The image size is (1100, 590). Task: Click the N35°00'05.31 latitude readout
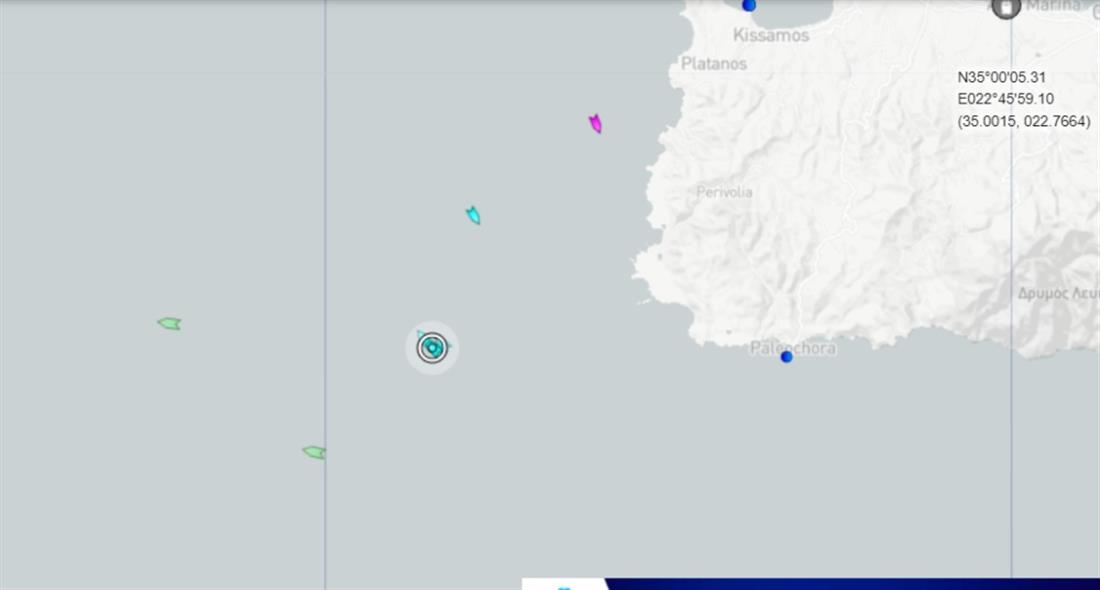[x=1001, y=77]
